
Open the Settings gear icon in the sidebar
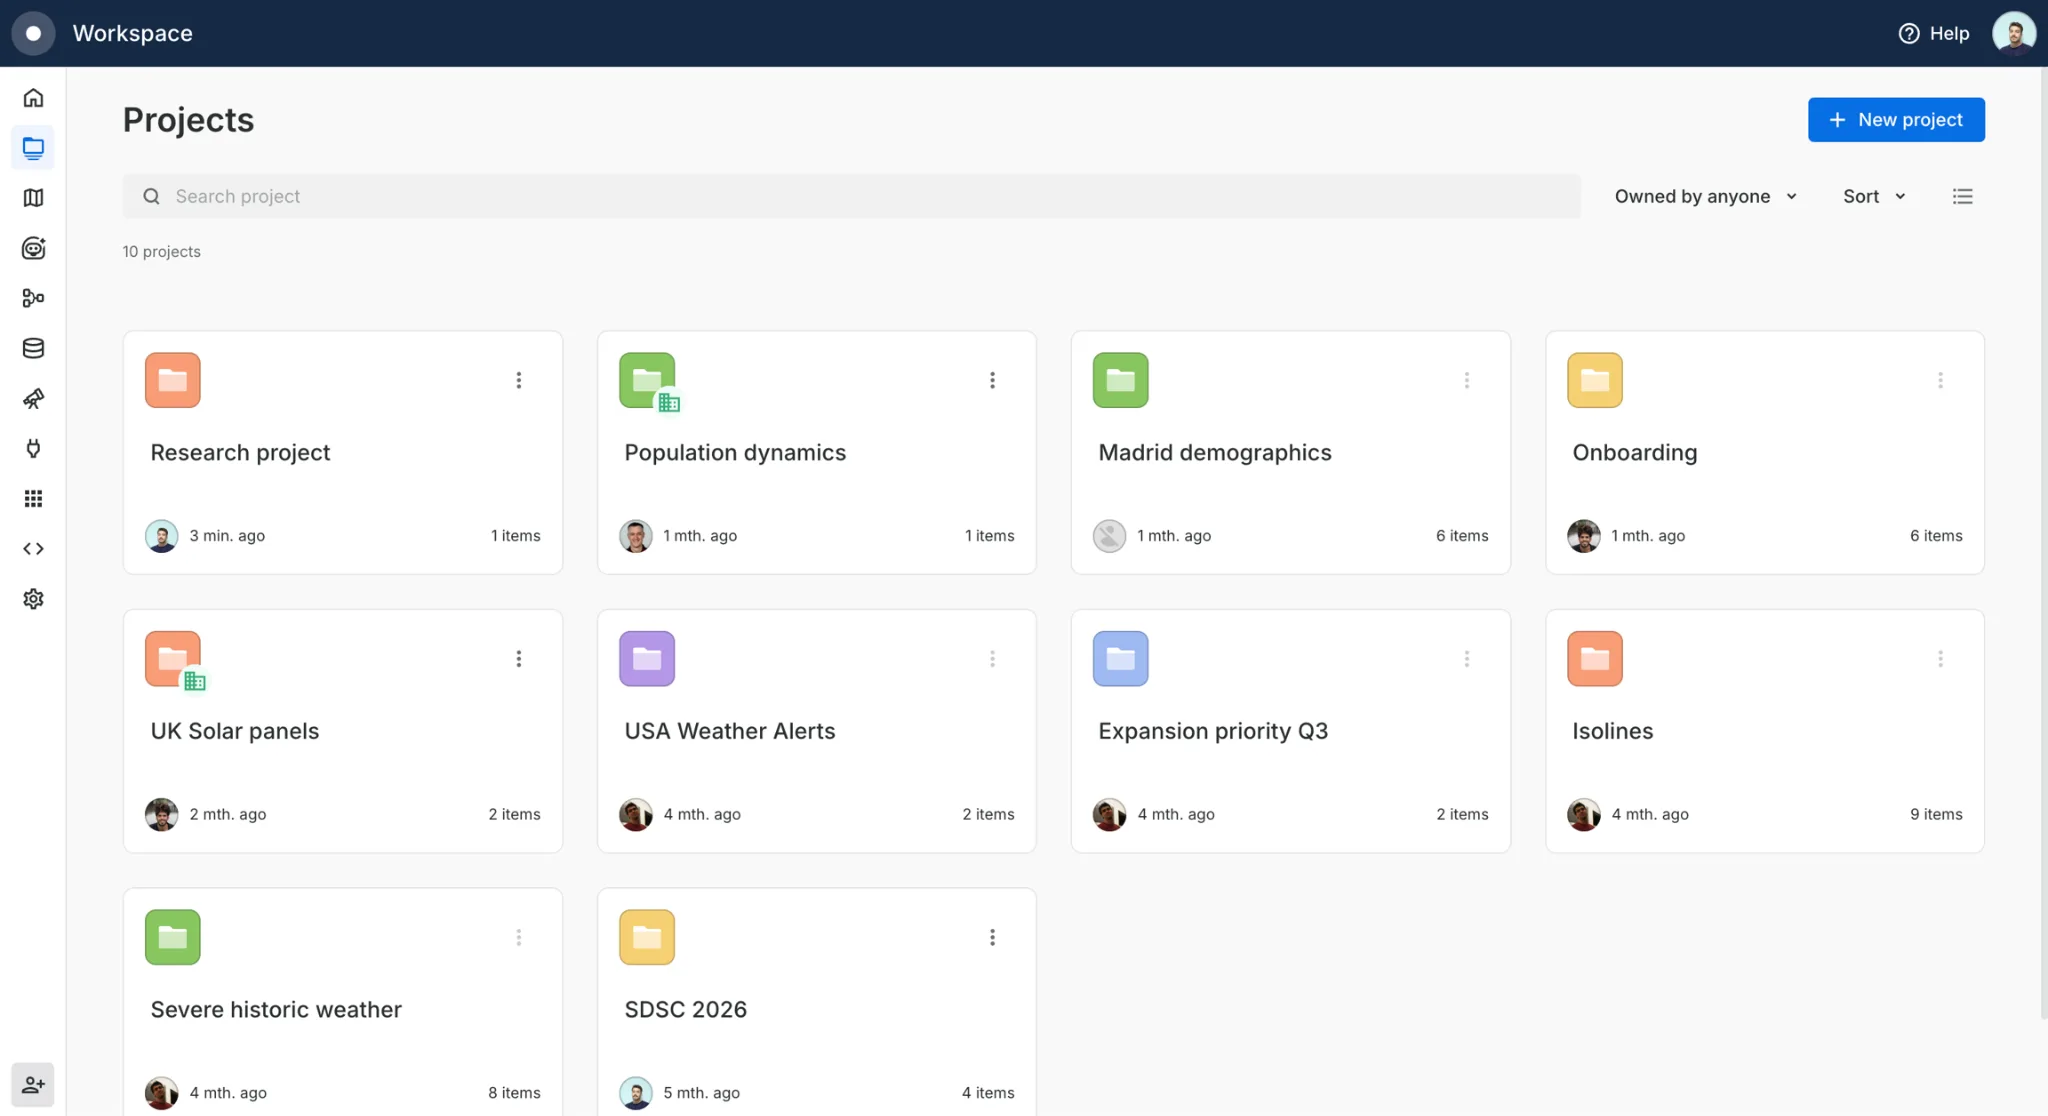[x=33, y=599]
